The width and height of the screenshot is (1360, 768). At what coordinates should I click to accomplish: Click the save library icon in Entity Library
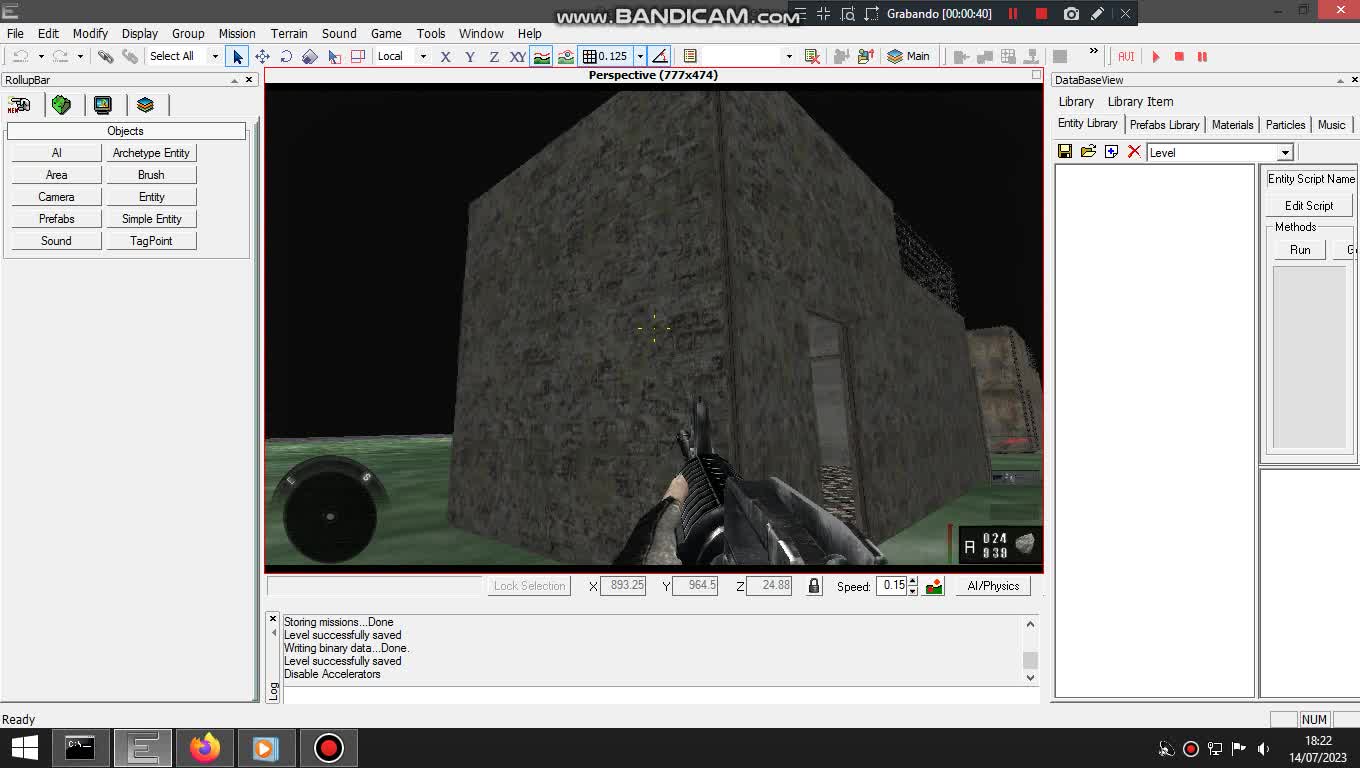pyautogui.click(x=1064, y=151)
